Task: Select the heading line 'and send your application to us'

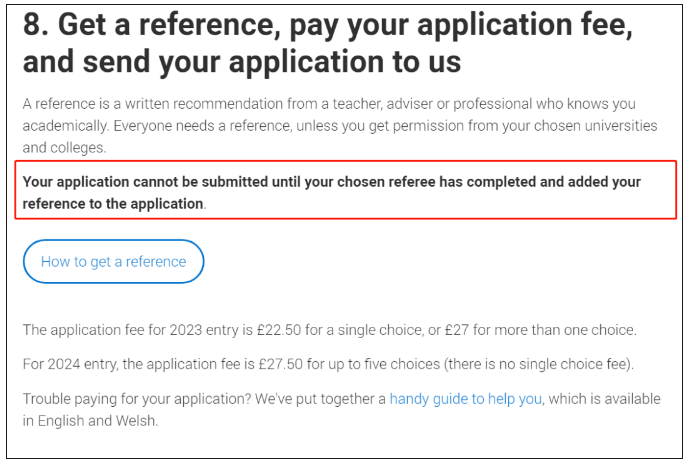Action: (242, 61)
